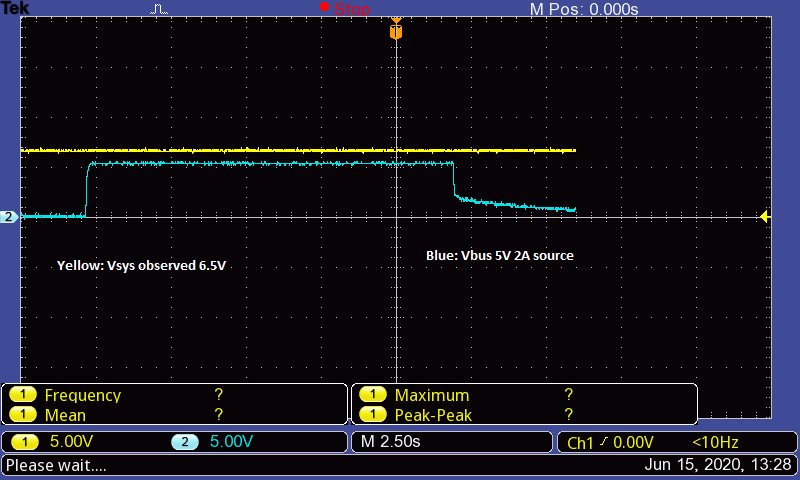Screen dimensions: 800x480
Task: Click the channel 1 badge beside Peak-Peak
Action: coord(373,414)
